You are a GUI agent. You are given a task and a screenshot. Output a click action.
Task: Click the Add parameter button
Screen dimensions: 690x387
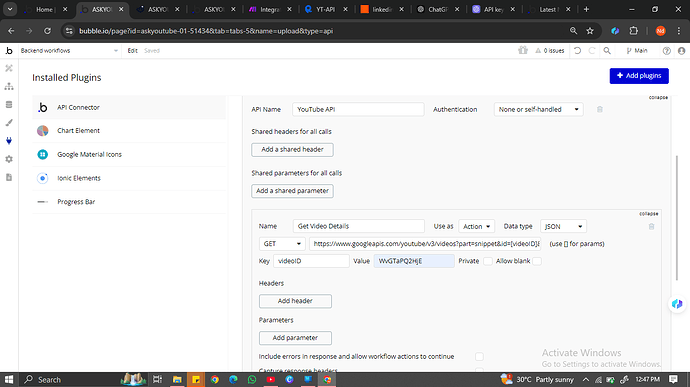(x=295, y=338)
